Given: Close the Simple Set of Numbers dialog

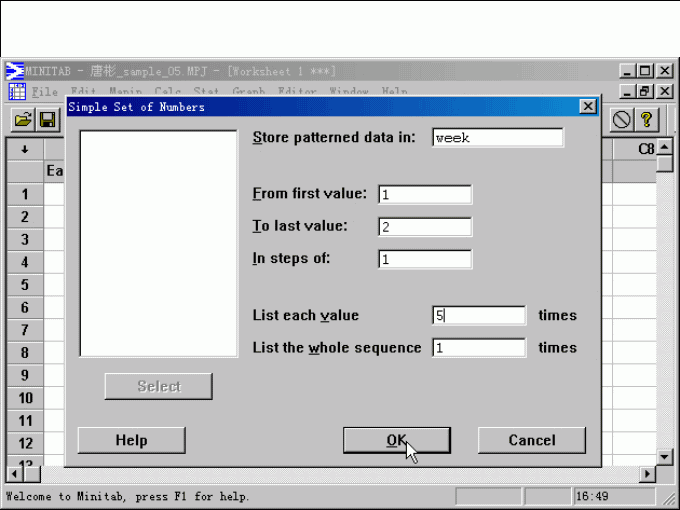Looking at the screenshot, I should point(587,107).
